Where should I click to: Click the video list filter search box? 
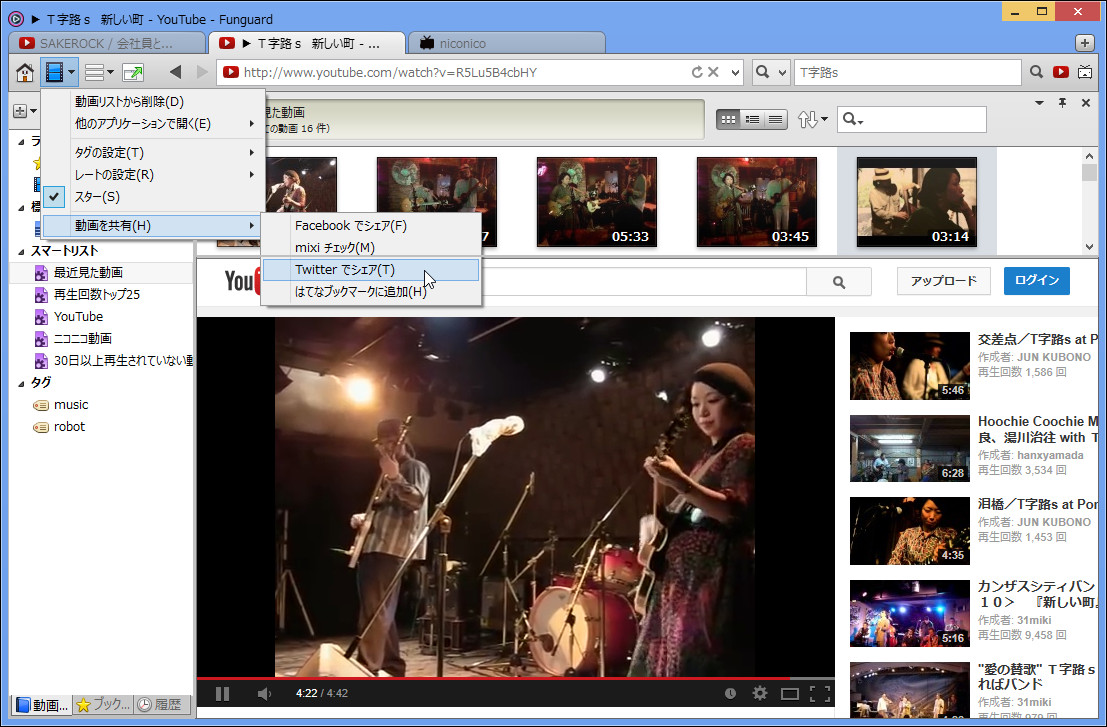(x=911, y=119)
